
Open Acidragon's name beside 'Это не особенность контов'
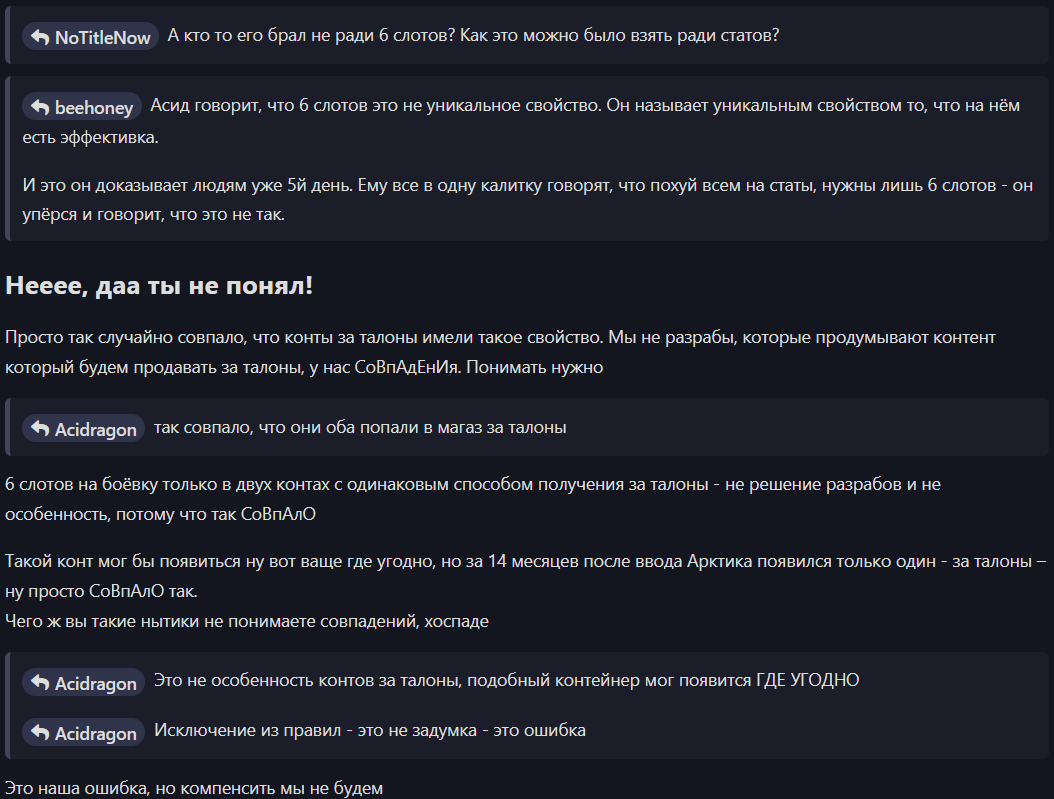[x=95, y=683]
